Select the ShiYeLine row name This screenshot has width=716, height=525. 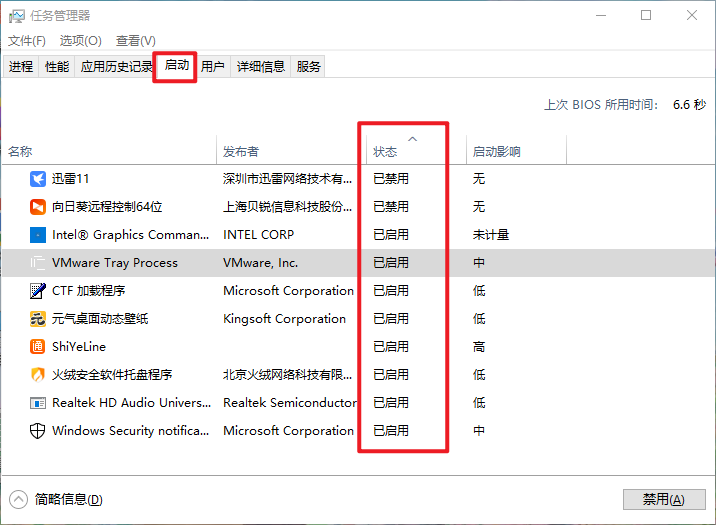[79, 347]
